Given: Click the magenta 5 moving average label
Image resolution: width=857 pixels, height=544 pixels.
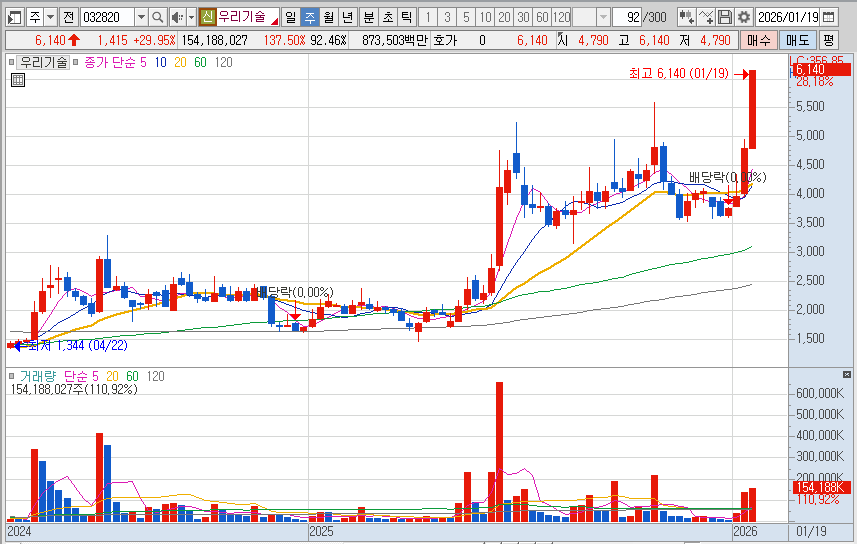Looking at the screenshot, I should (x=143, y=62).
